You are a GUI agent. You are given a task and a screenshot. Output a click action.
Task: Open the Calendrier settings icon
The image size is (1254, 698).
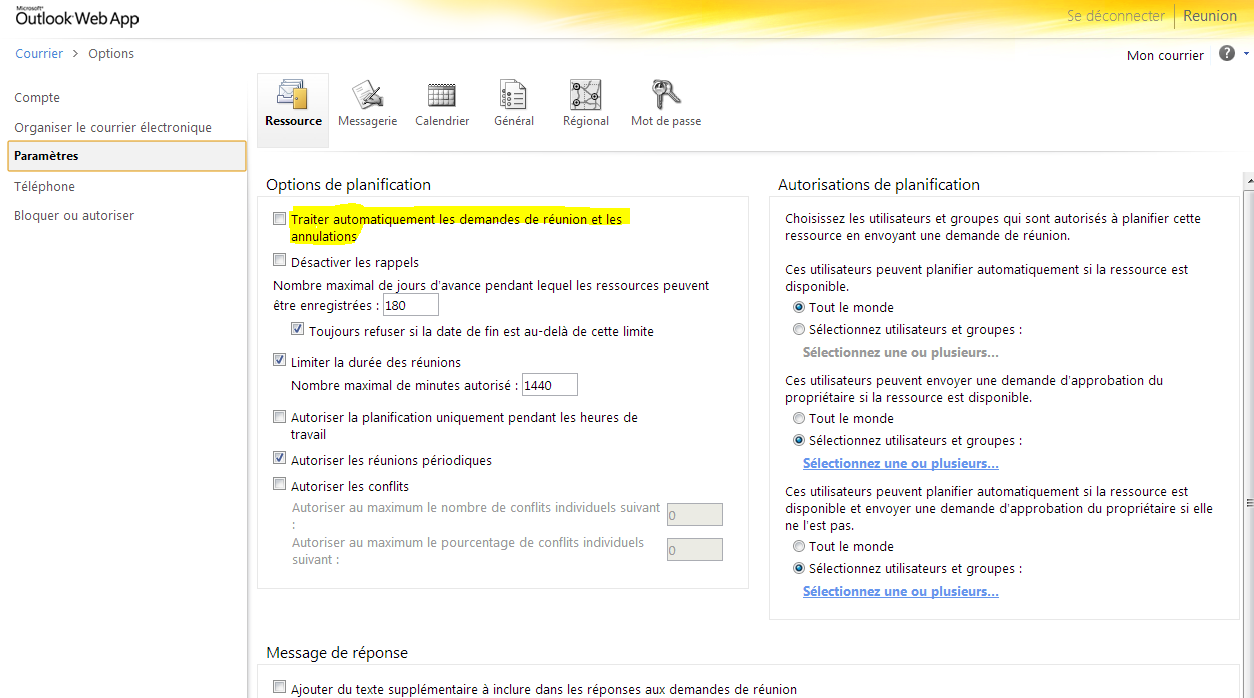441,96
